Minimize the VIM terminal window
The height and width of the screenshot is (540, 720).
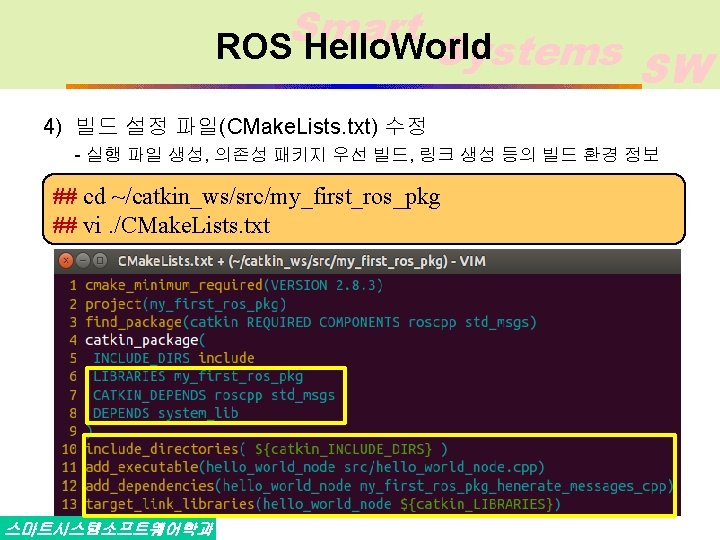pyautogui.click(x=83, y=261)
